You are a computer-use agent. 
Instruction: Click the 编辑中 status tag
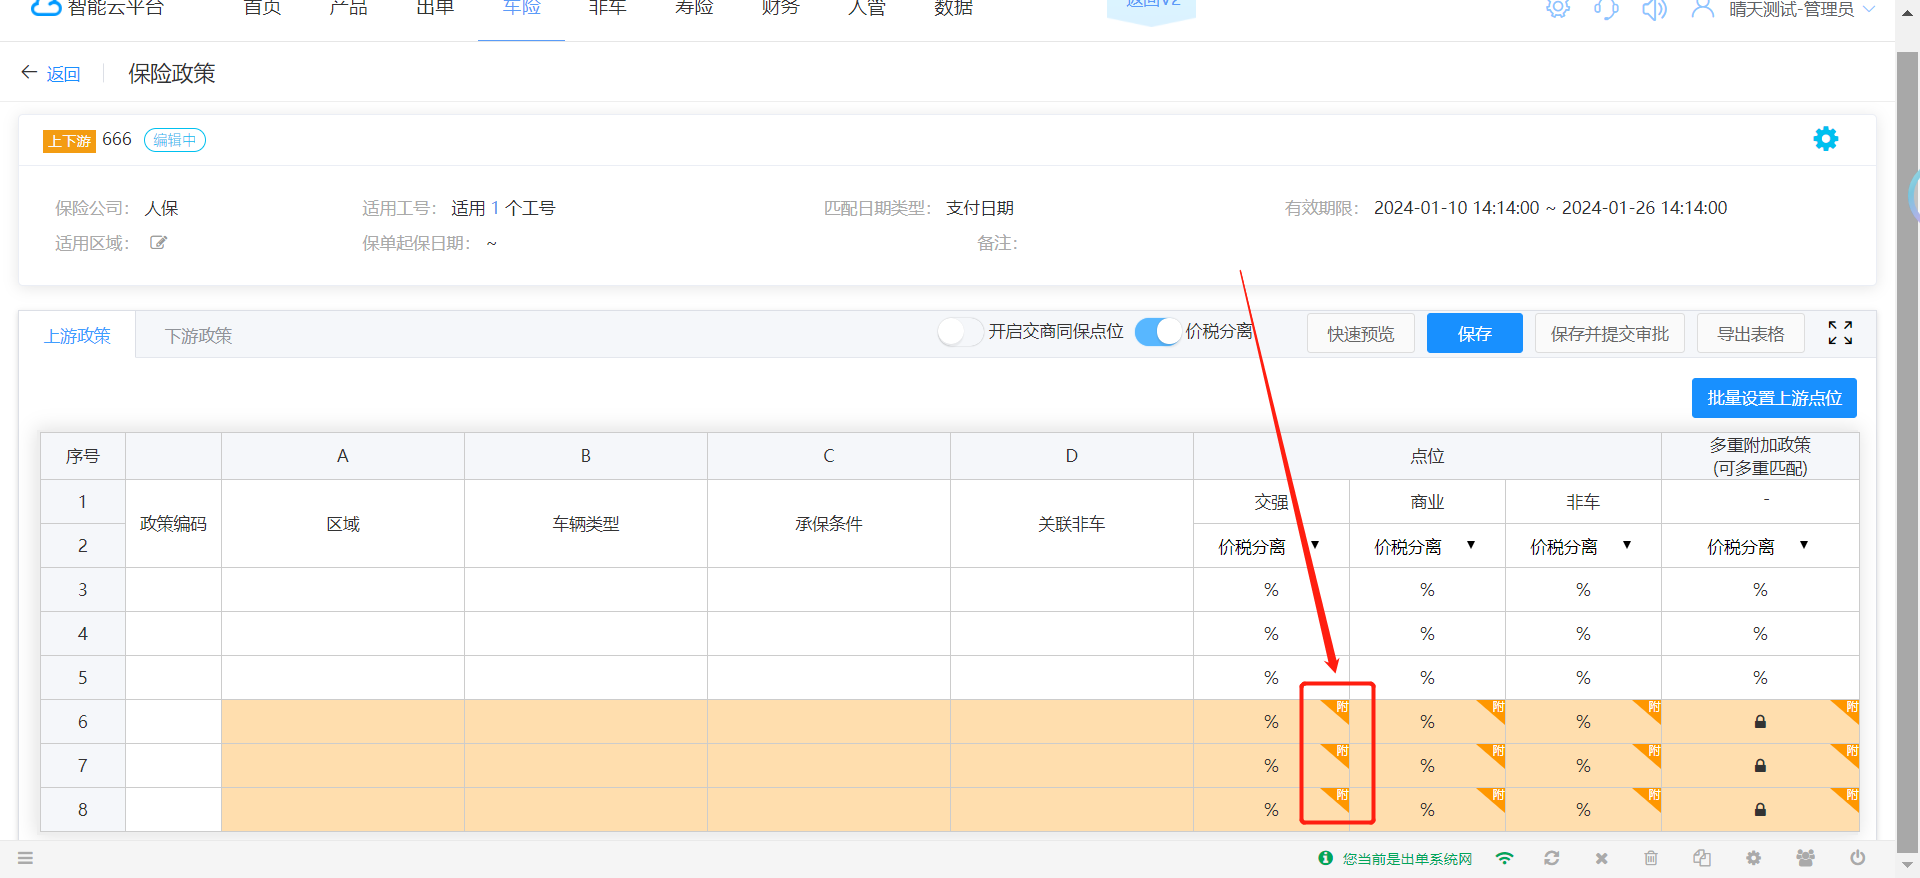tap(175, 140)
